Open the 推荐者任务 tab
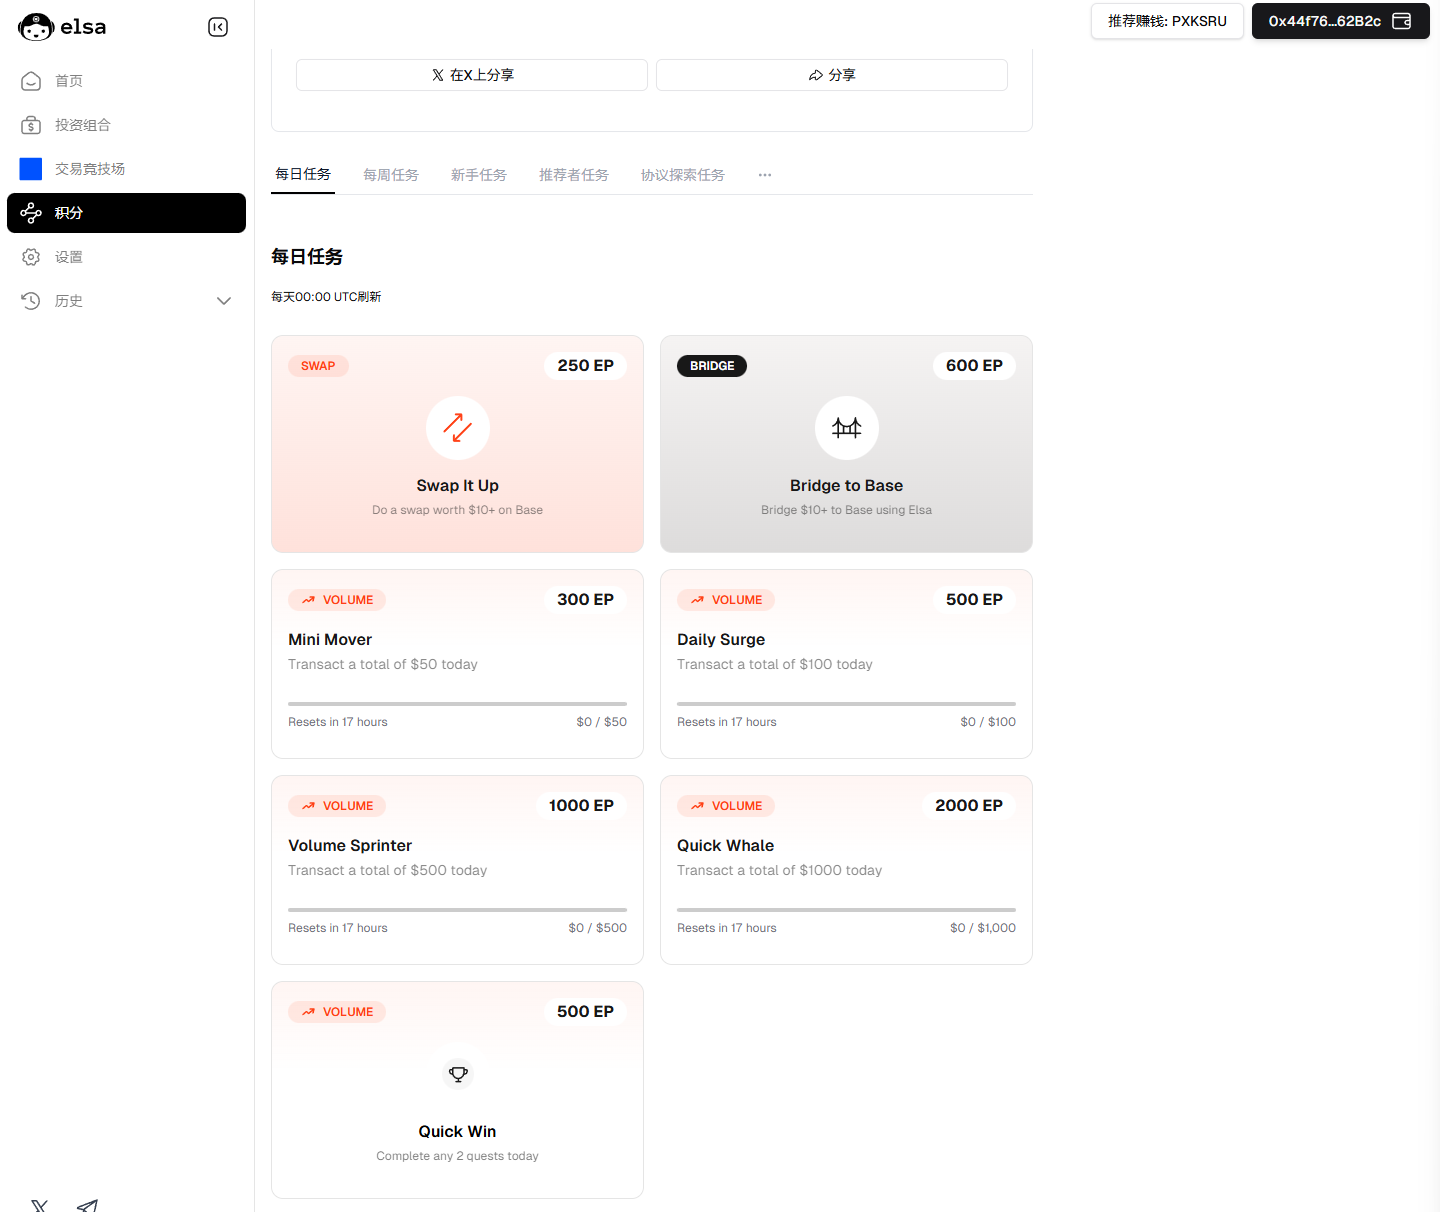Viewport: 1440px width, 1212px height. pyautogui.click(x=573, y=175)
